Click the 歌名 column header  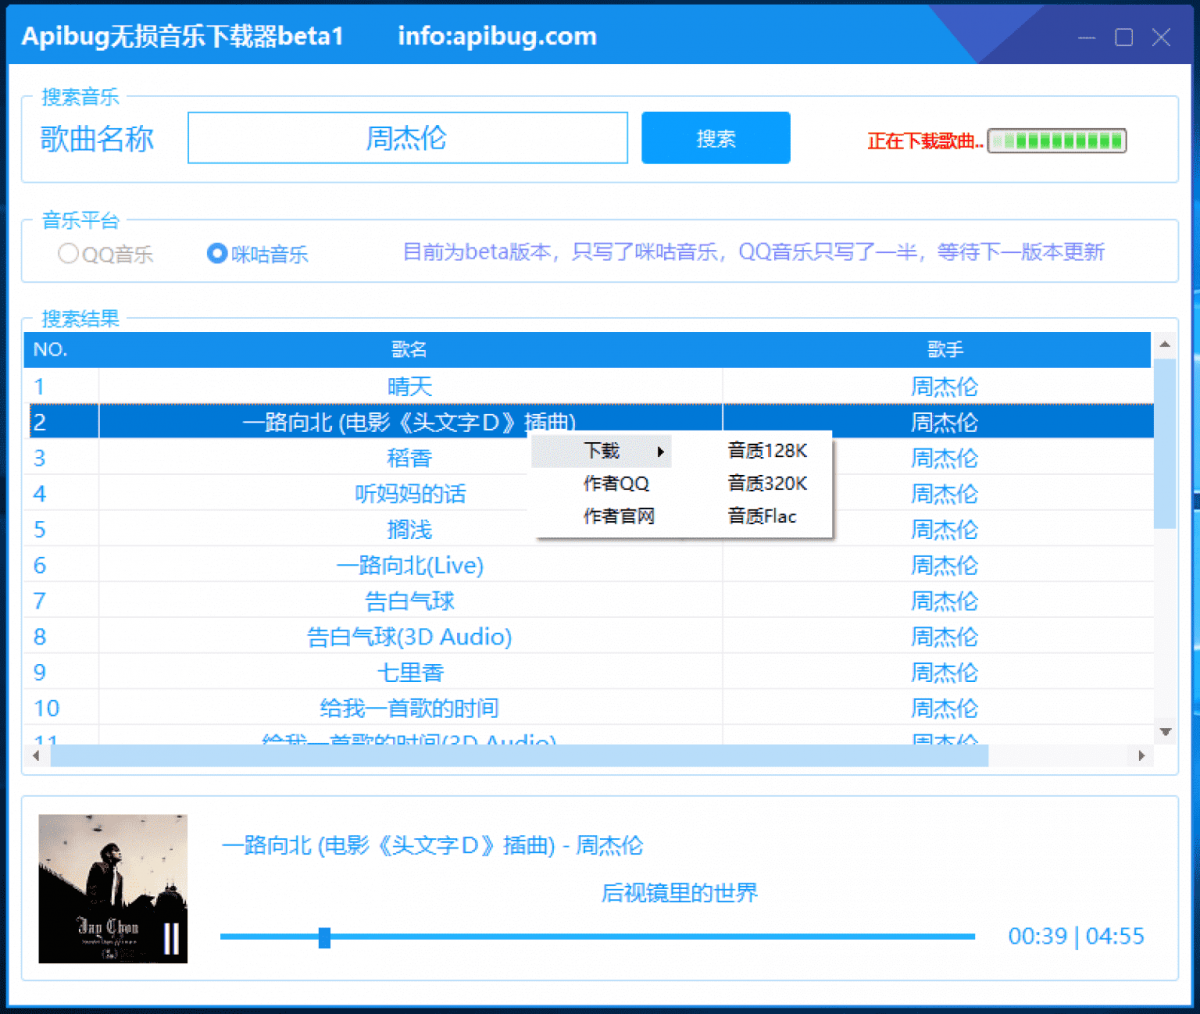pyautogui.click(x=410, y=350)
